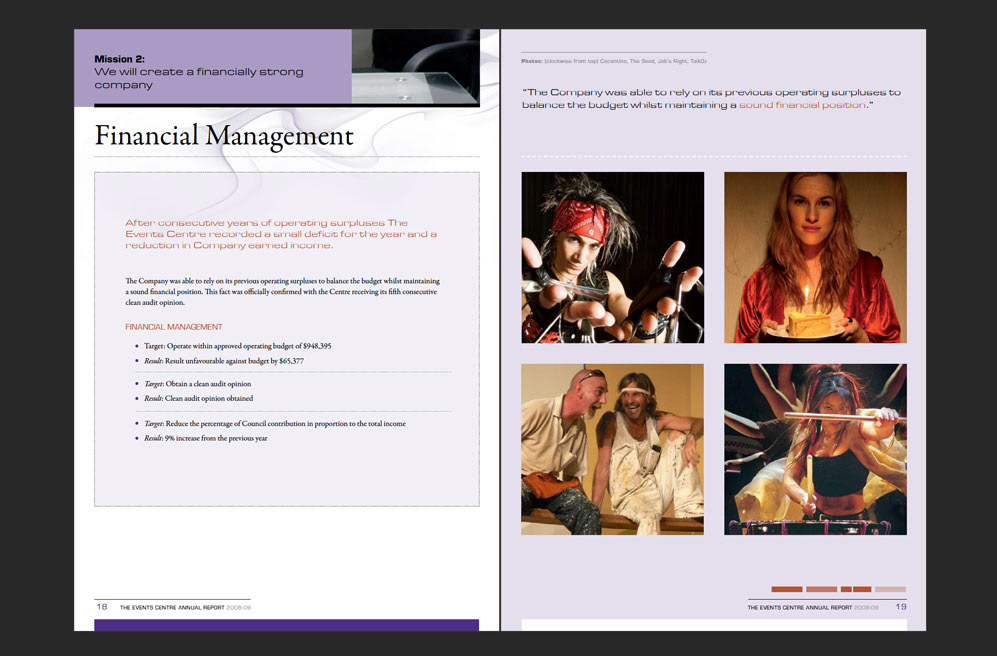Select the woman holding candle cake photo
Image resolution: width=997 pixels, height=656 pixels.
[x=815, y=257]
